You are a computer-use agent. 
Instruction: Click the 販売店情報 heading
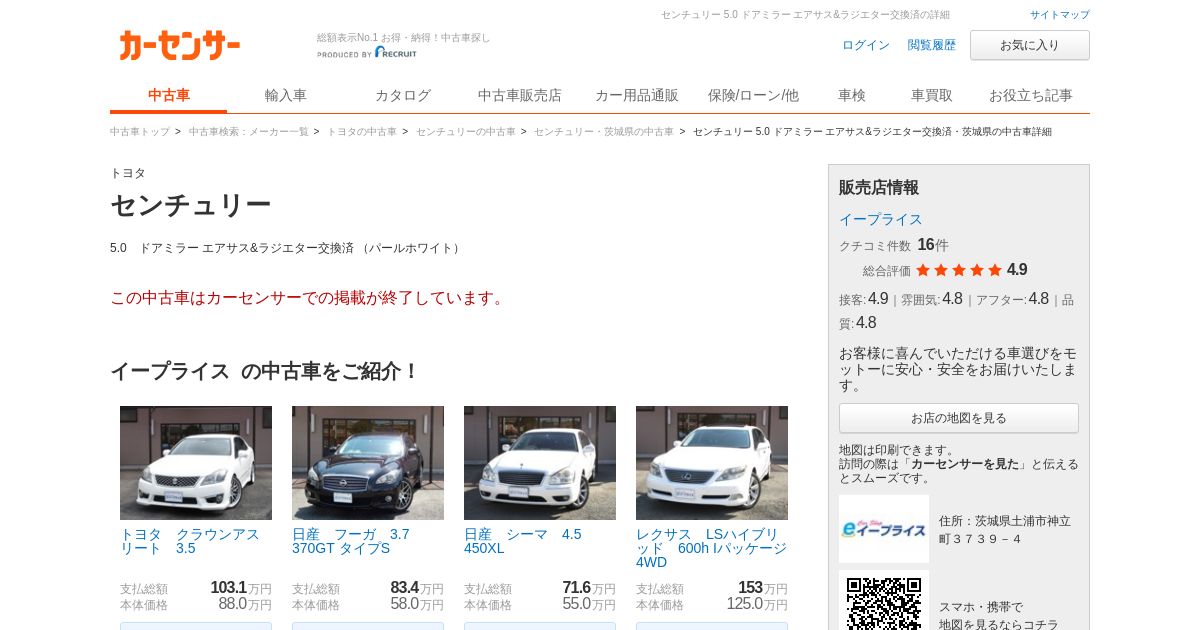[879, 187]
